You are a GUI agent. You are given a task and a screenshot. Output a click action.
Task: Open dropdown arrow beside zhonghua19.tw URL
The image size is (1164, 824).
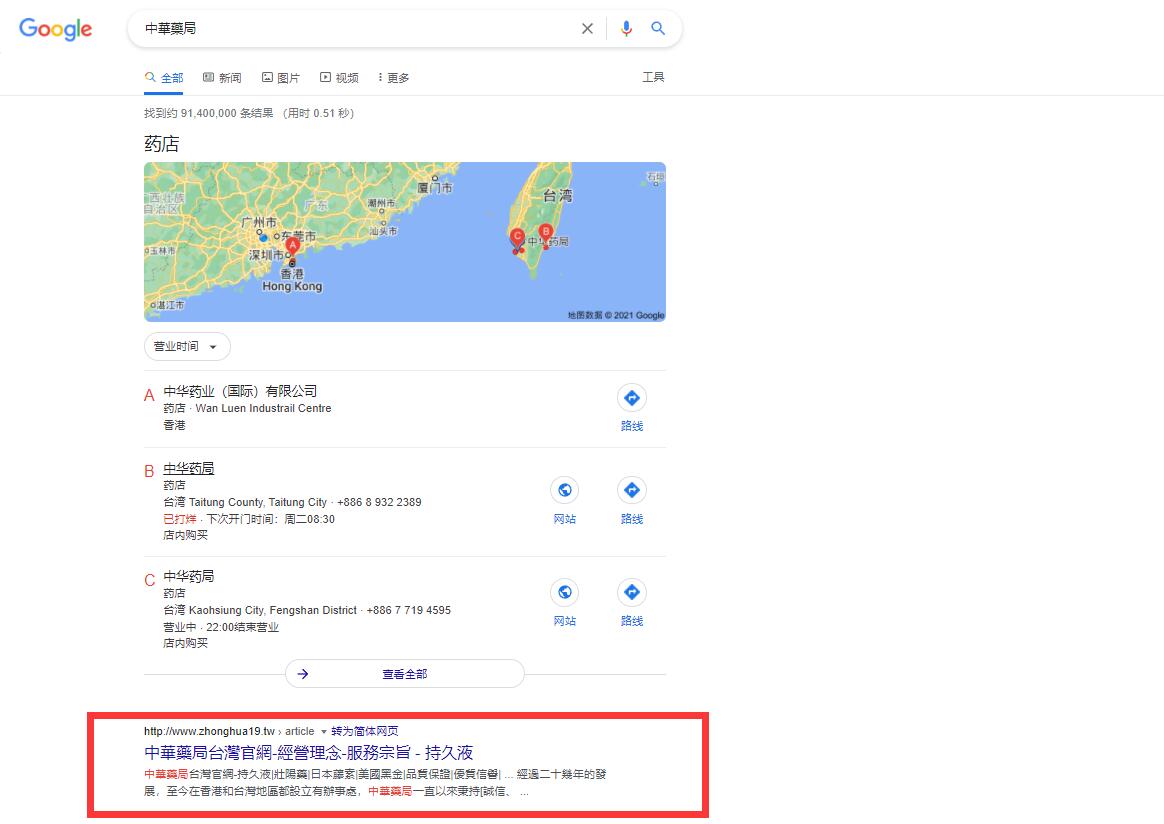(324, 732)
